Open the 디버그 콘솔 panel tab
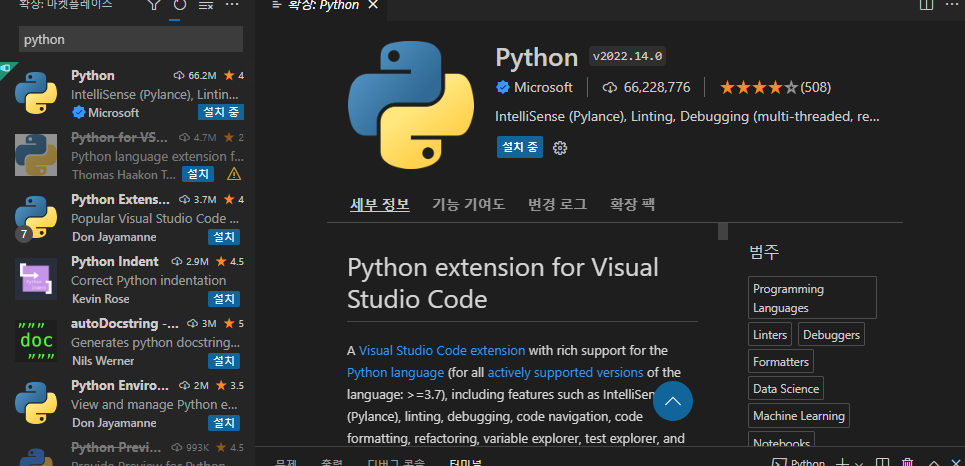 tap(396, 462)
